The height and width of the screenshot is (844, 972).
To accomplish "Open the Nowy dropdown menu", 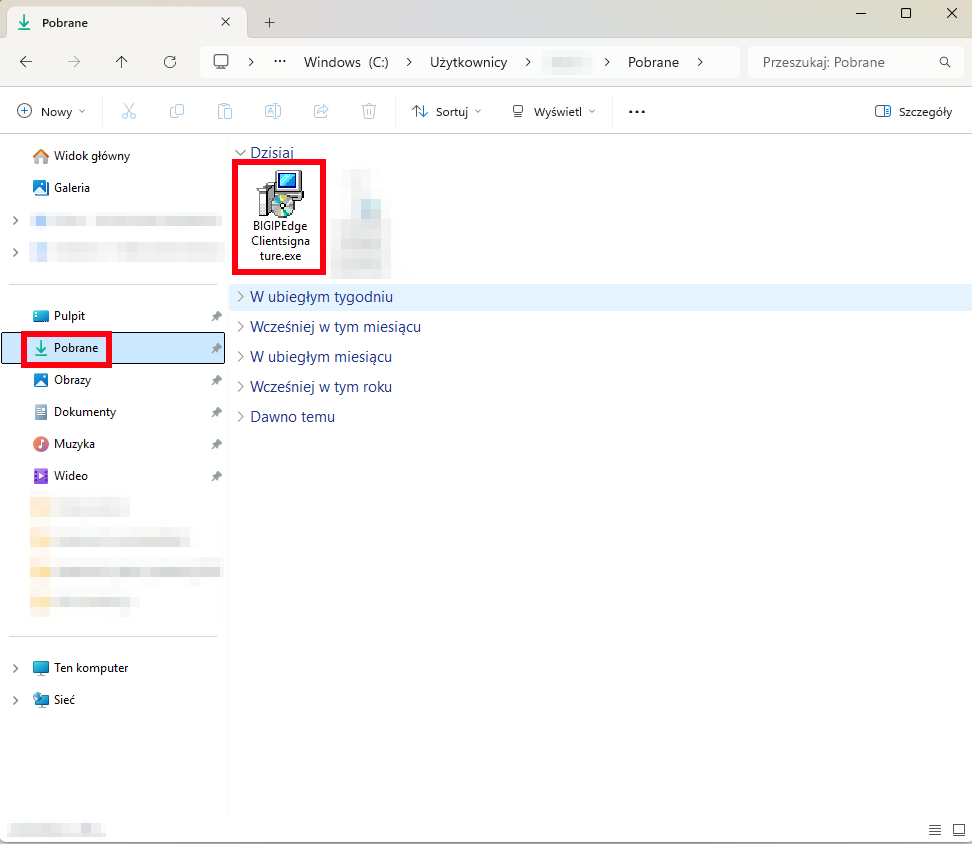I will (x=51, y=112).
